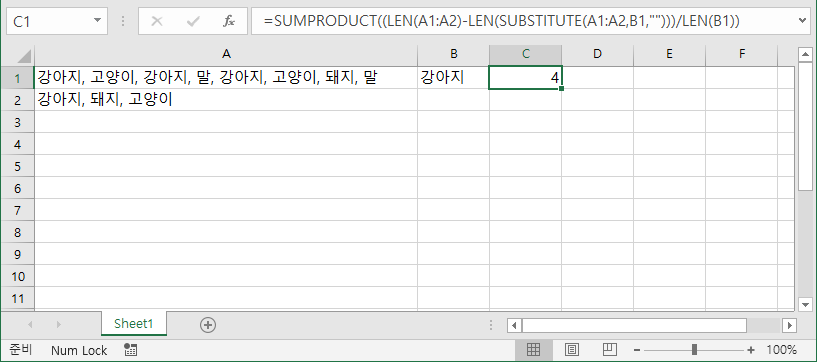Click the zoom slider handle
Image resolution: width=817 pixels, height=362 pixels.
[694, 350]
